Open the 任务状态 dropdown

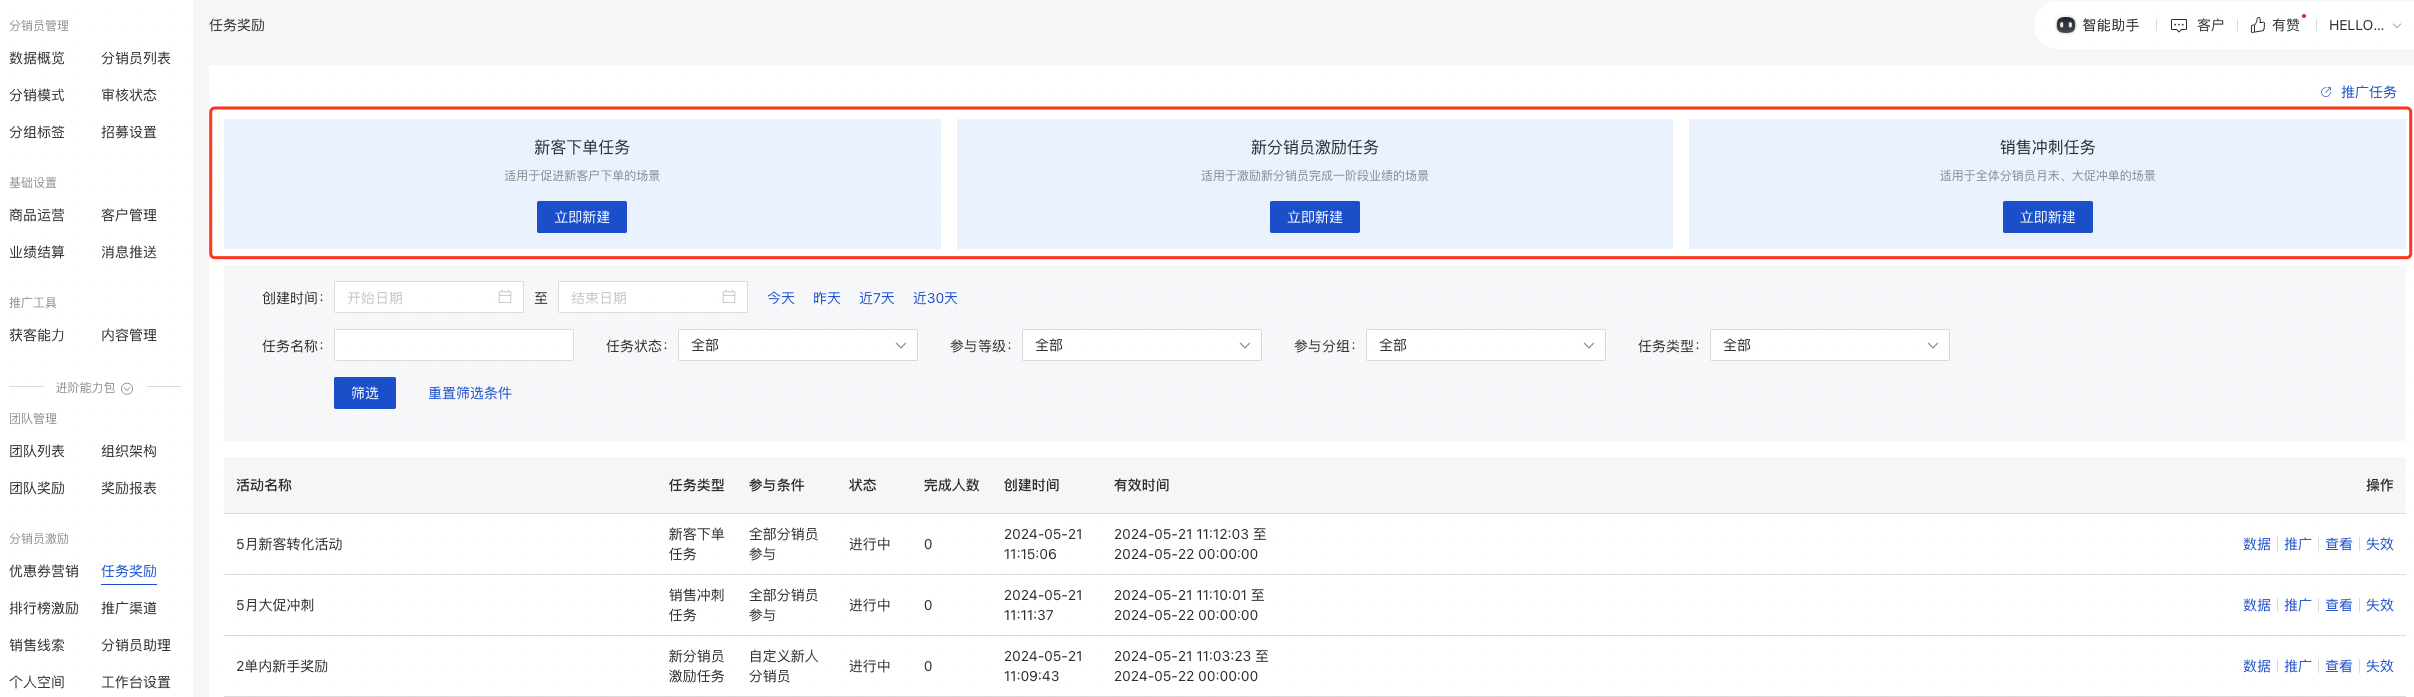coord(798,345)
